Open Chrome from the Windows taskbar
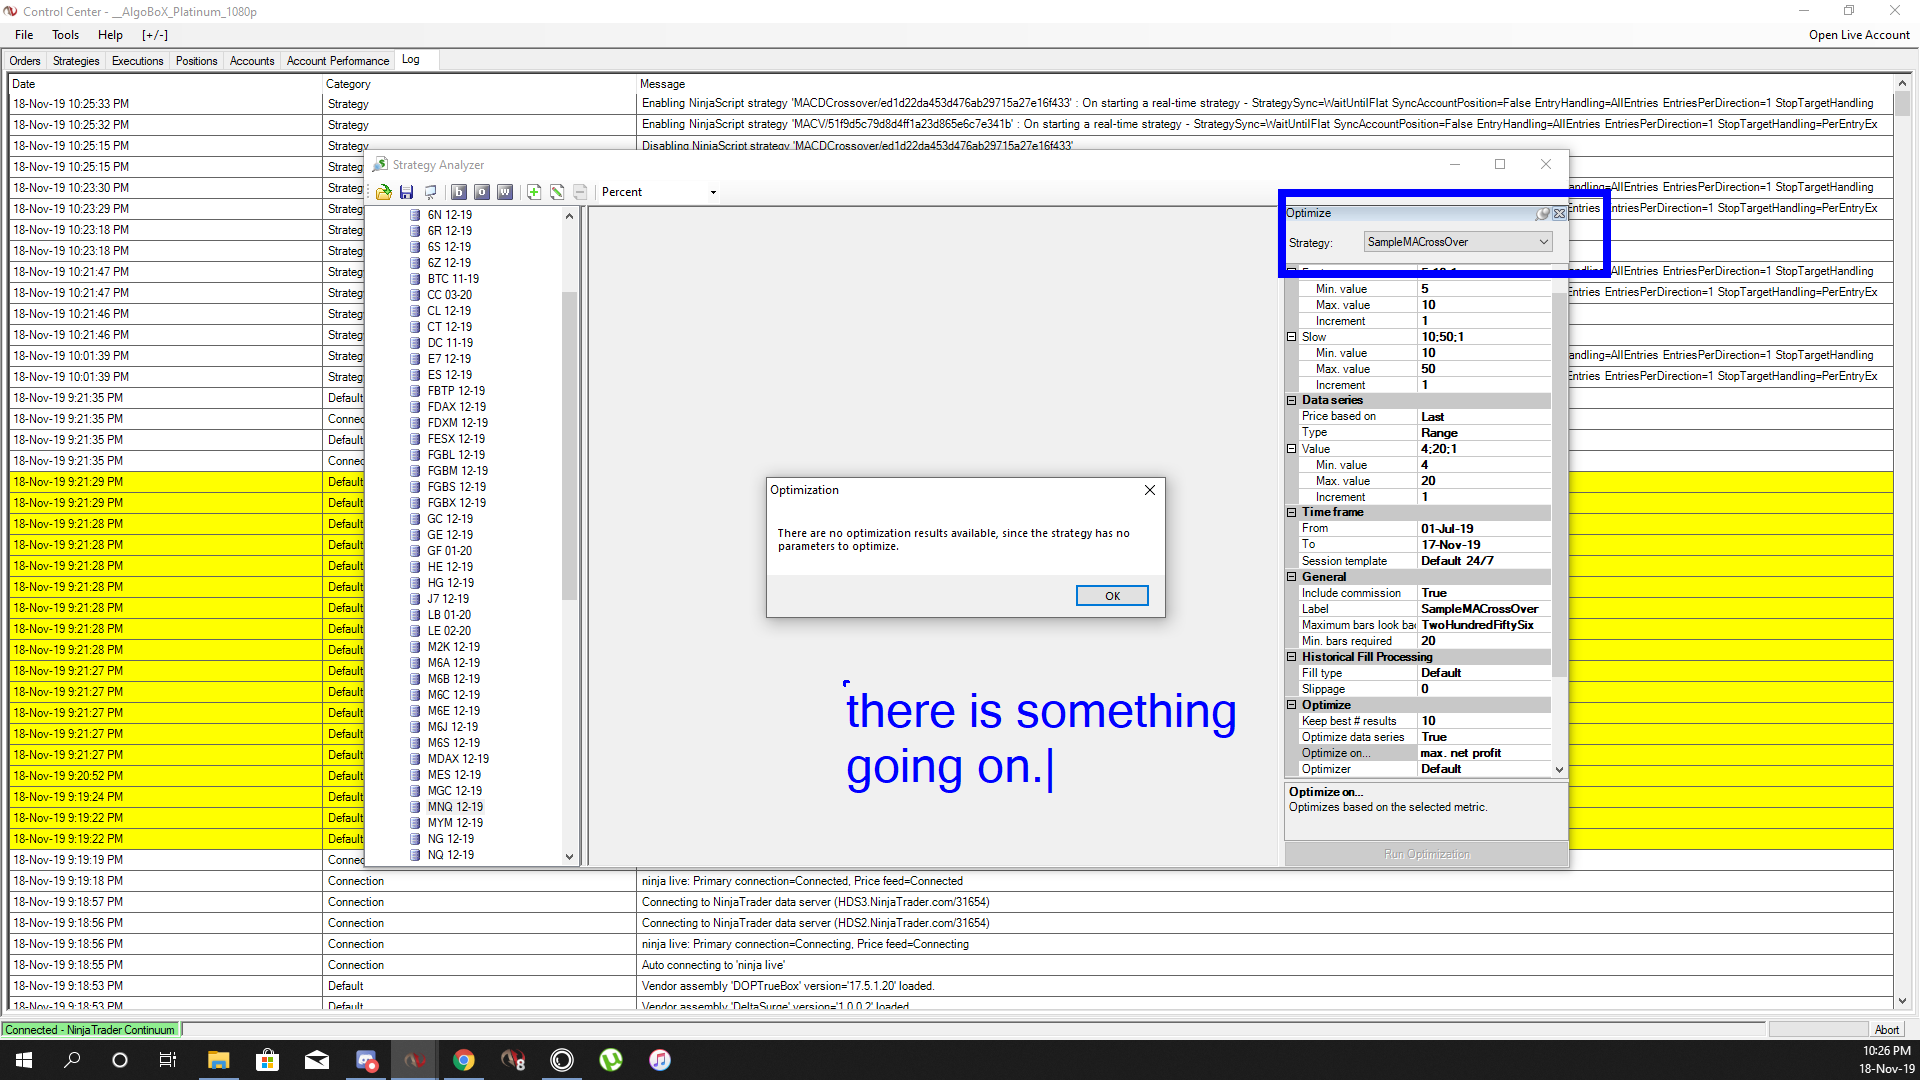 tap(464, 1060)
